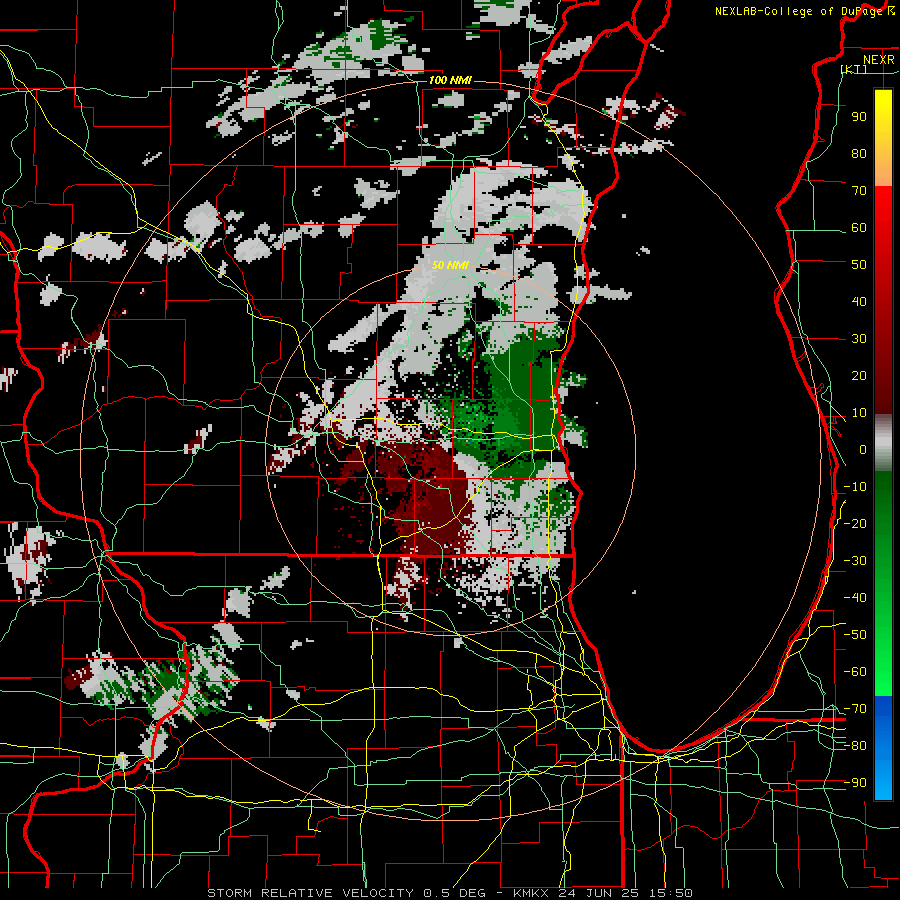Click the -20 value on the velocity scale
This screenshot has height=900, width=900.
[x=855, y=523]
